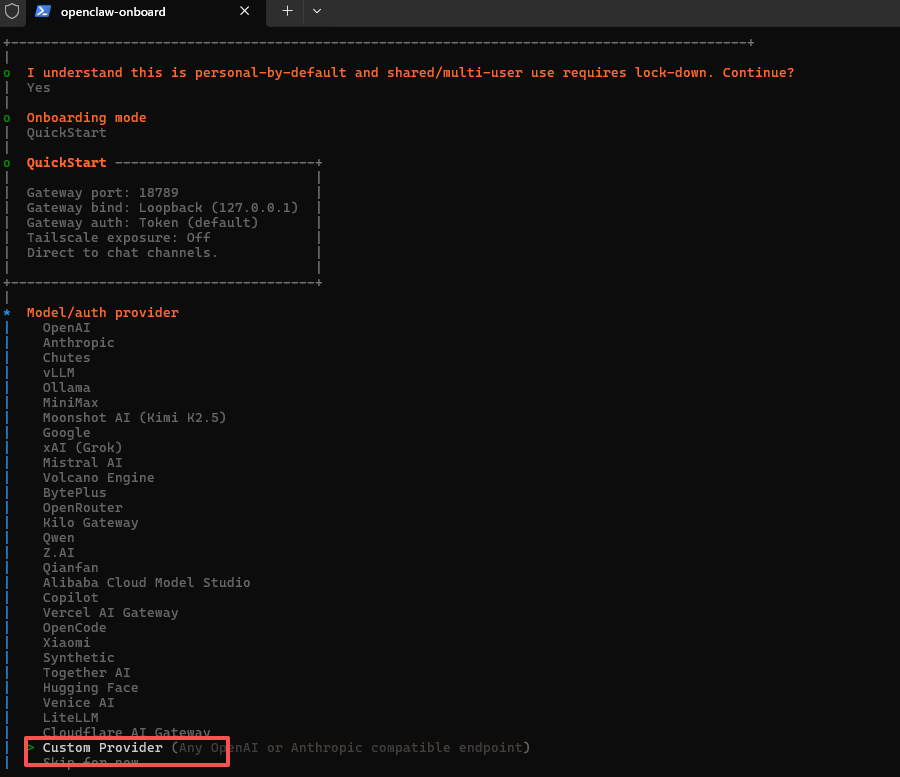Select the Anthropic provider

[80, 342]
